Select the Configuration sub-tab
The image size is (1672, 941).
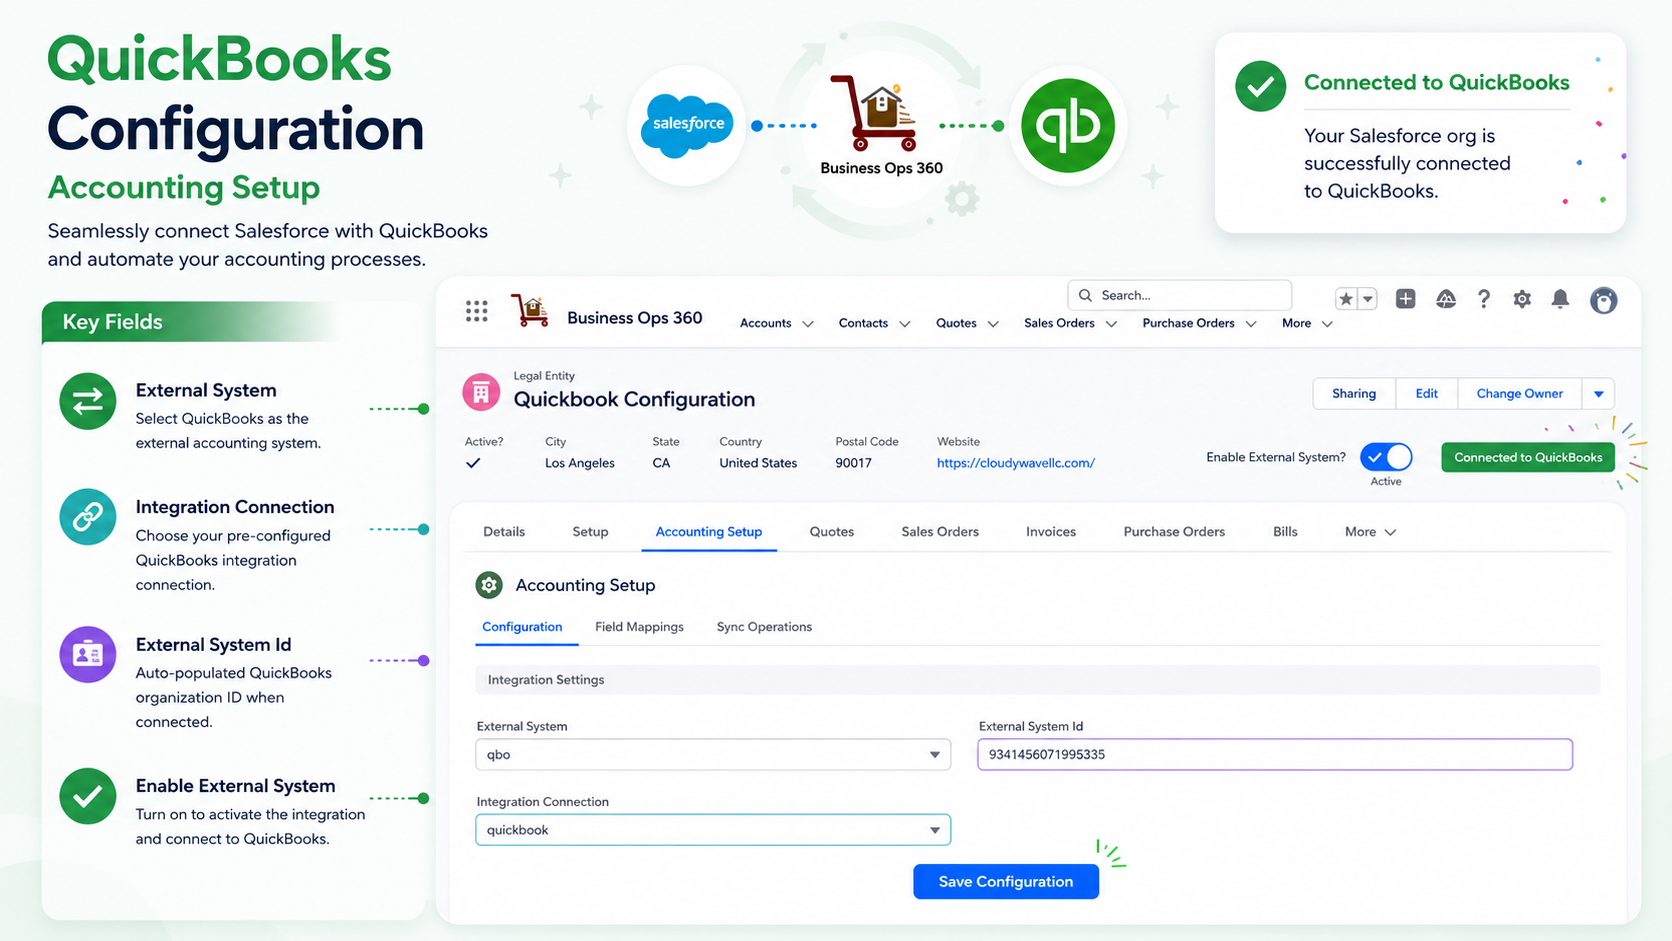coord(522,627)
